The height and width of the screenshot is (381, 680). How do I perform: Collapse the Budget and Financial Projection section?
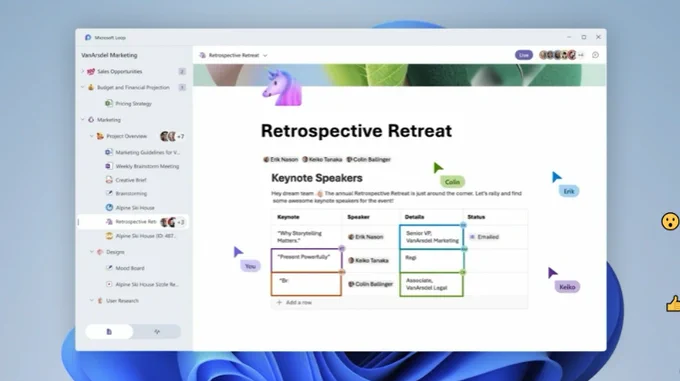(82, 87)
